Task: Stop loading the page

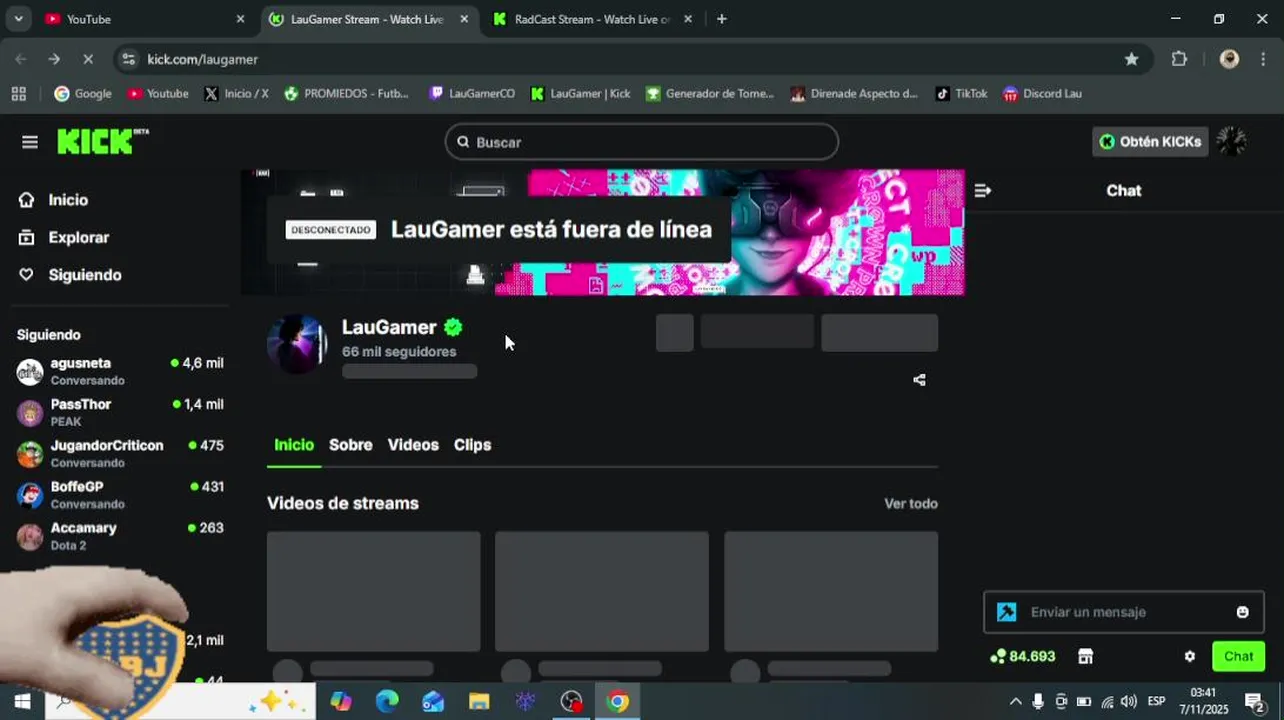Action: pos(88,59)
